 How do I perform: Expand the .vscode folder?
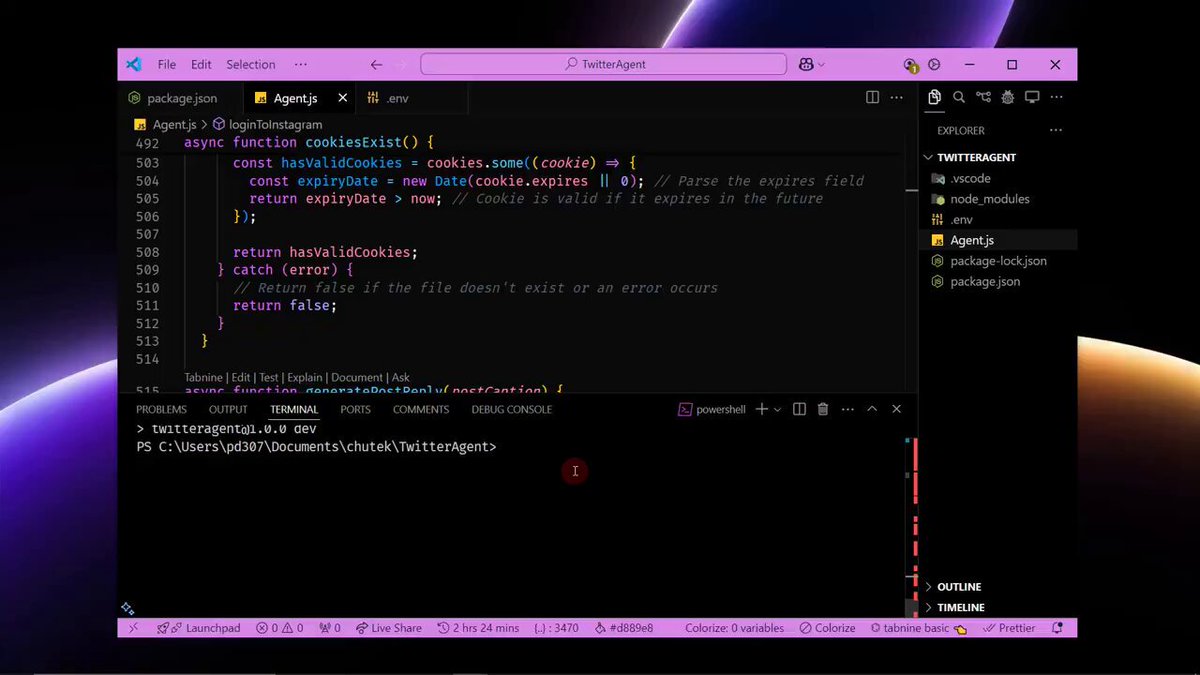[x=970, y=178]
